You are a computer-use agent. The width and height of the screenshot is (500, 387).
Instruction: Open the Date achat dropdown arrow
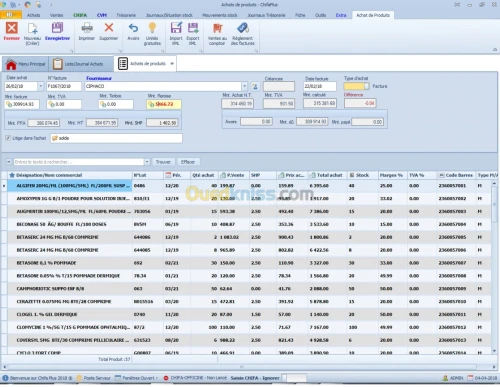point(40,86)
